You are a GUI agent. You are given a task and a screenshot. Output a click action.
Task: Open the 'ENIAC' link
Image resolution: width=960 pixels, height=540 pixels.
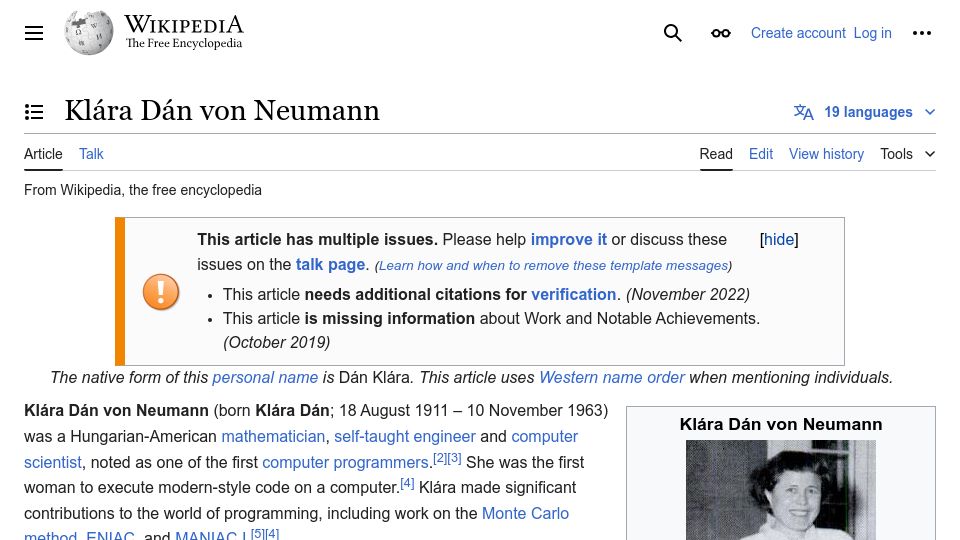[x=110, y=535]
